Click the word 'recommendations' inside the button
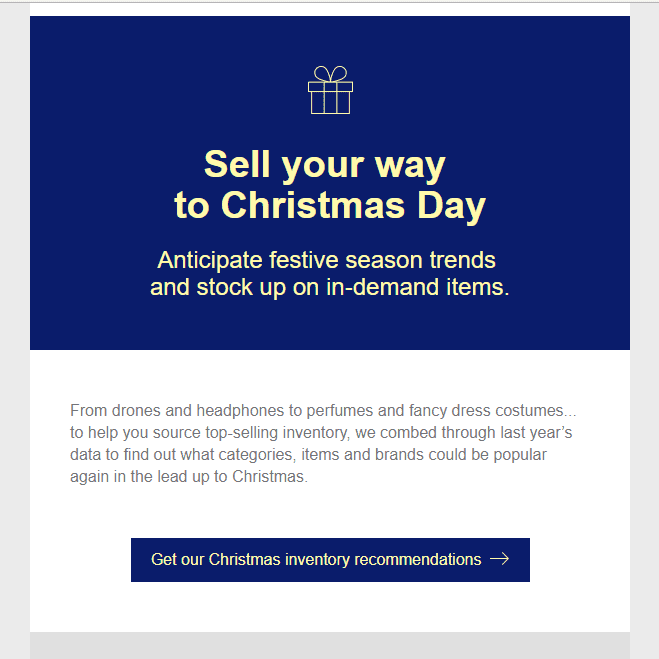 tap(418, 560)
